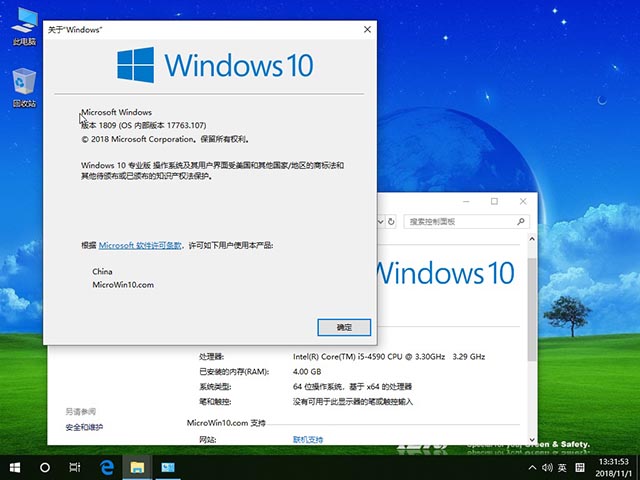Click the MicroWin10.com licensee text
The image size is (640, 480).
click(x=123, y=285)
